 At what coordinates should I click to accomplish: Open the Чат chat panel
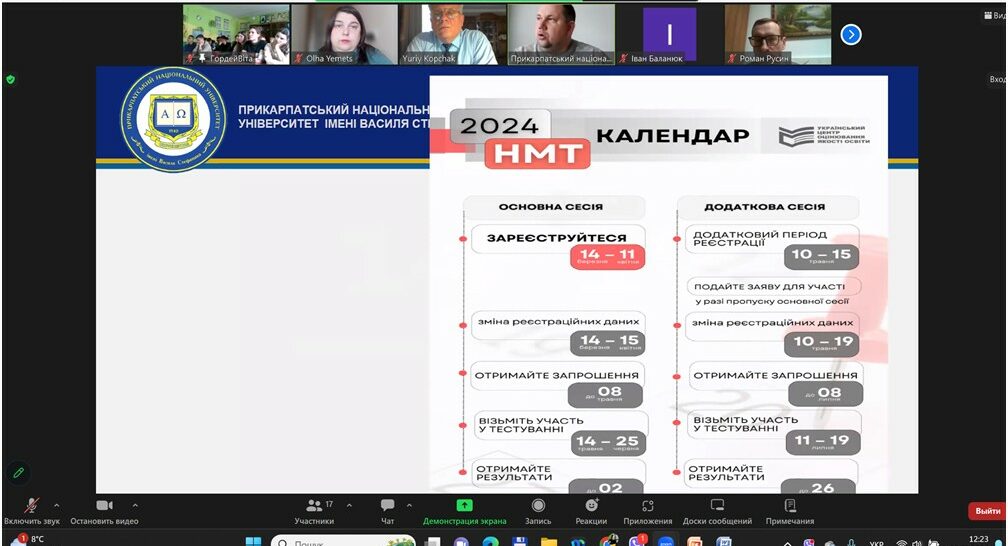(x=387, y=506)
